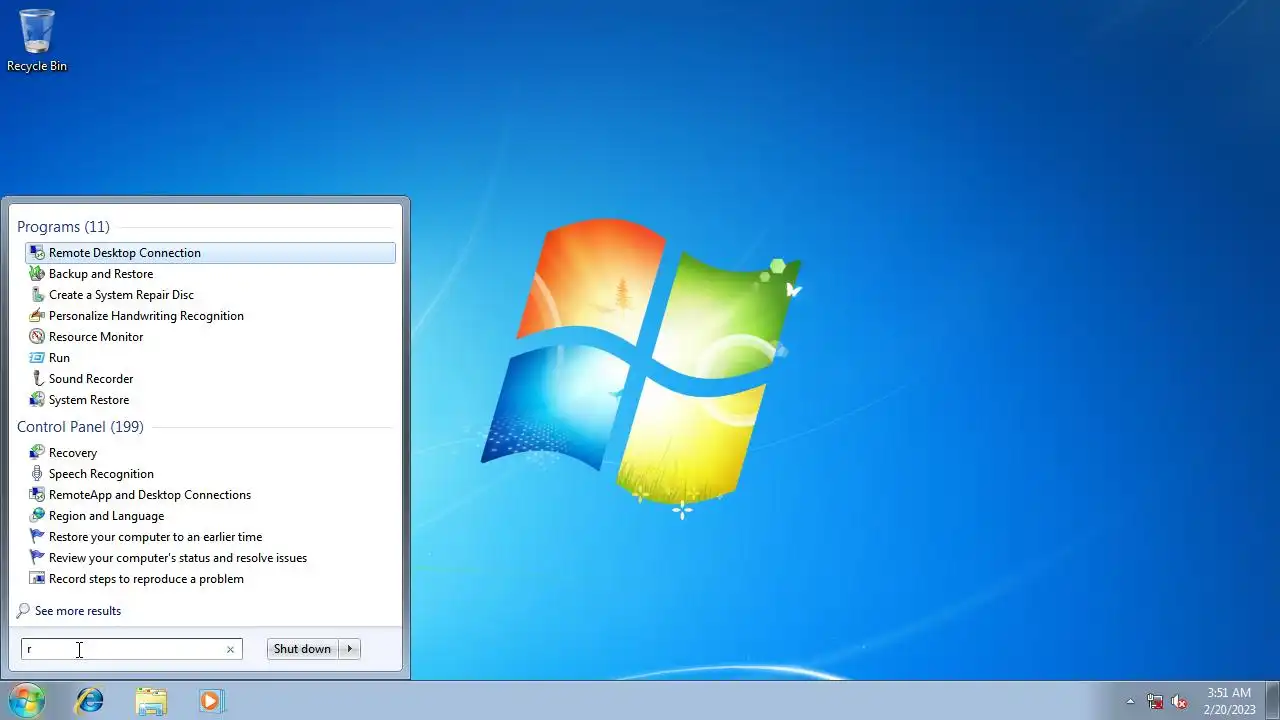The image size is (1280, 720).
Task: Select Record steps to reproduce a problem
Action: pos(146,579)
